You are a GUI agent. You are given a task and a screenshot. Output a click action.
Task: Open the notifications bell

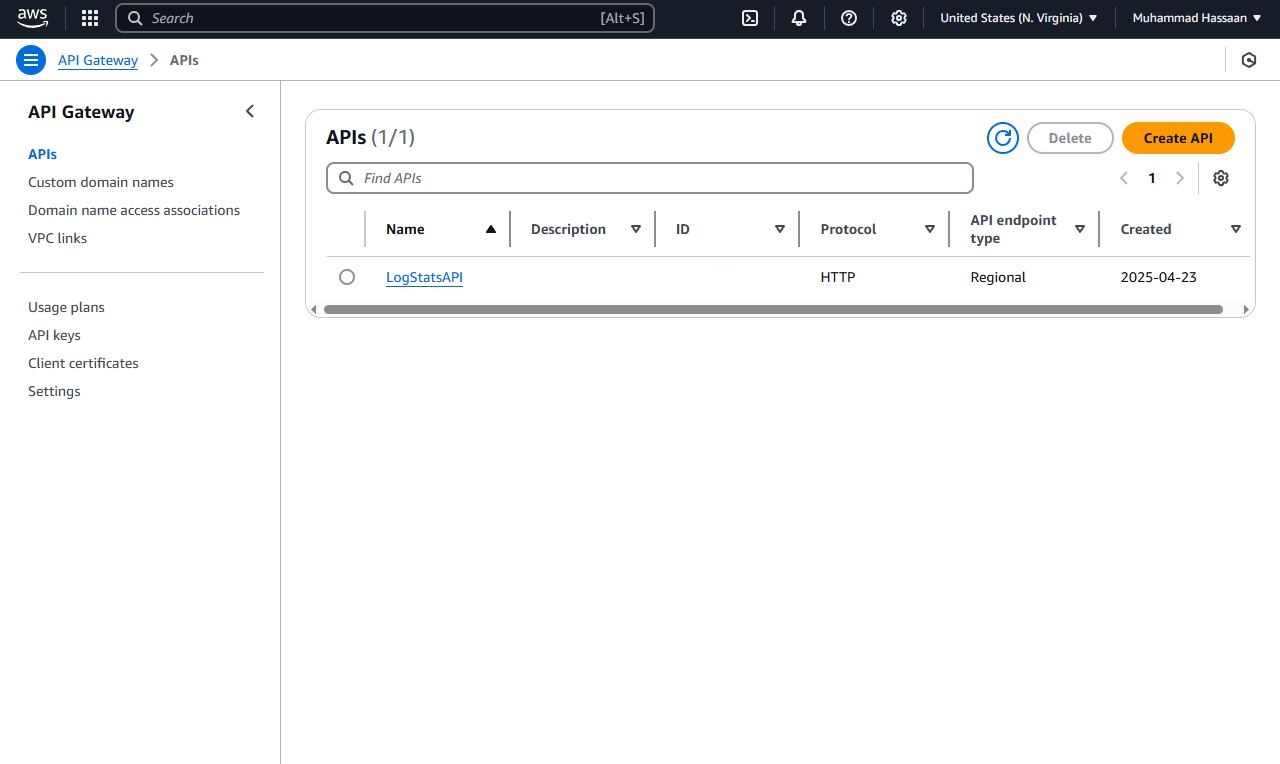point(799,18)
